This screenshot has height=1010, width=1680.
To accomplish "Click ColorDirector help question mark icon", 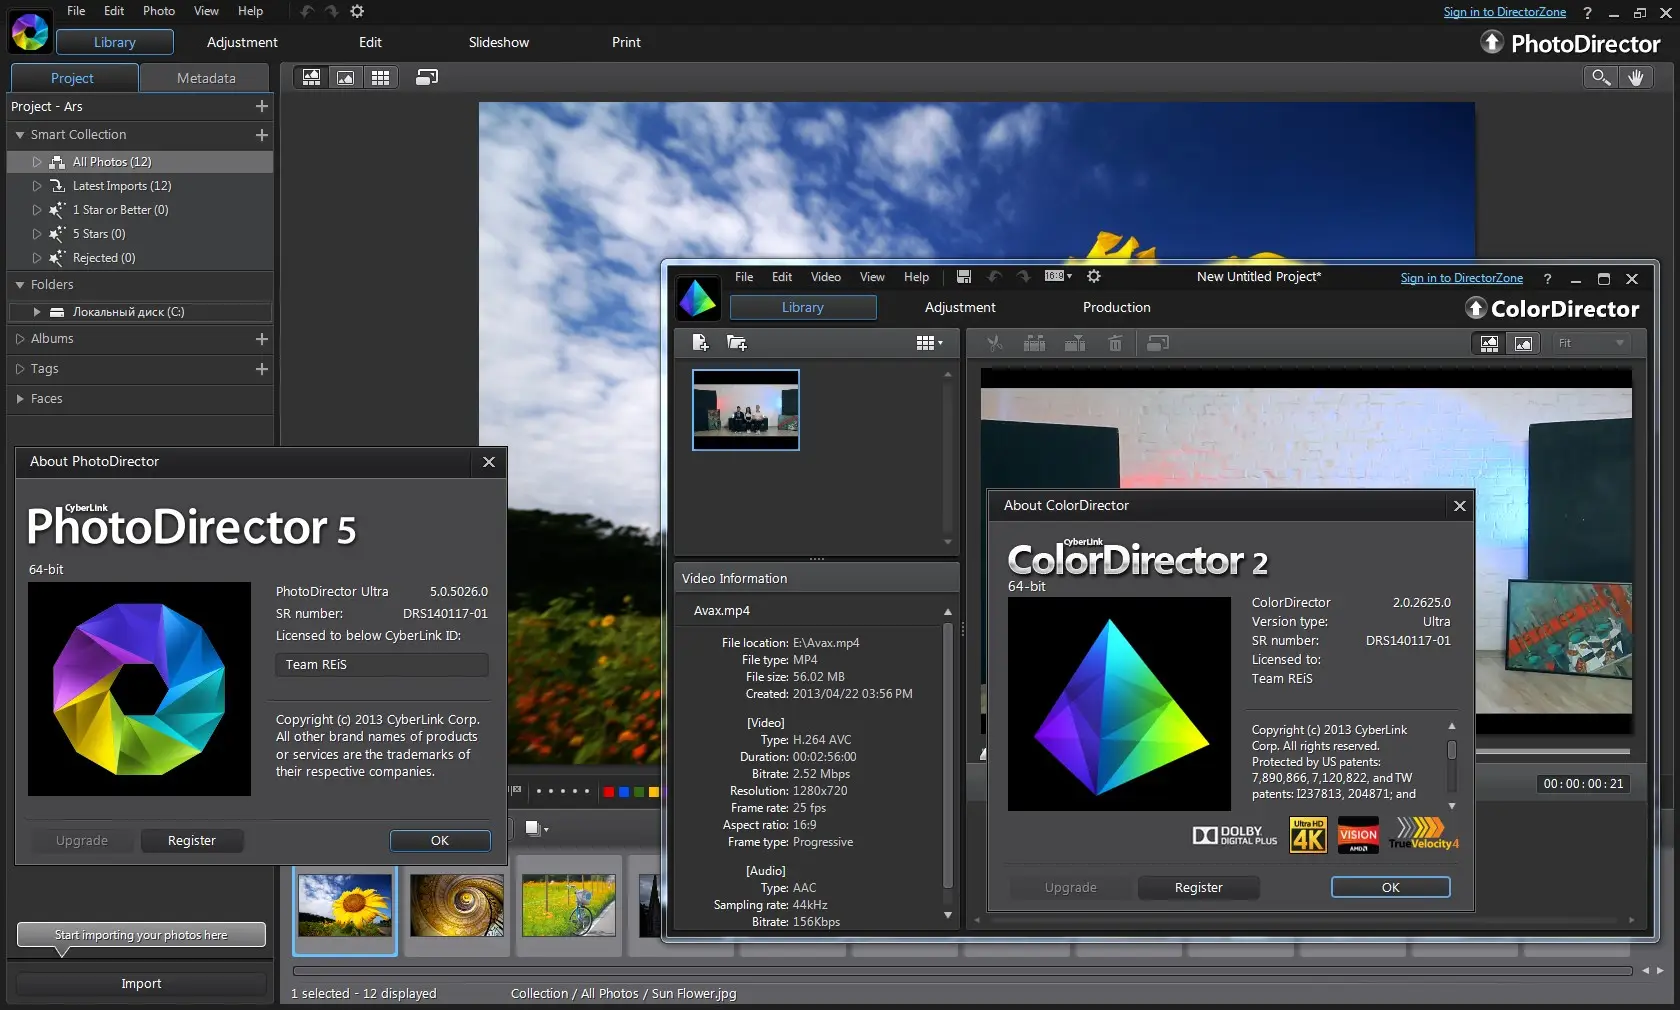I will pos(1547,279).
